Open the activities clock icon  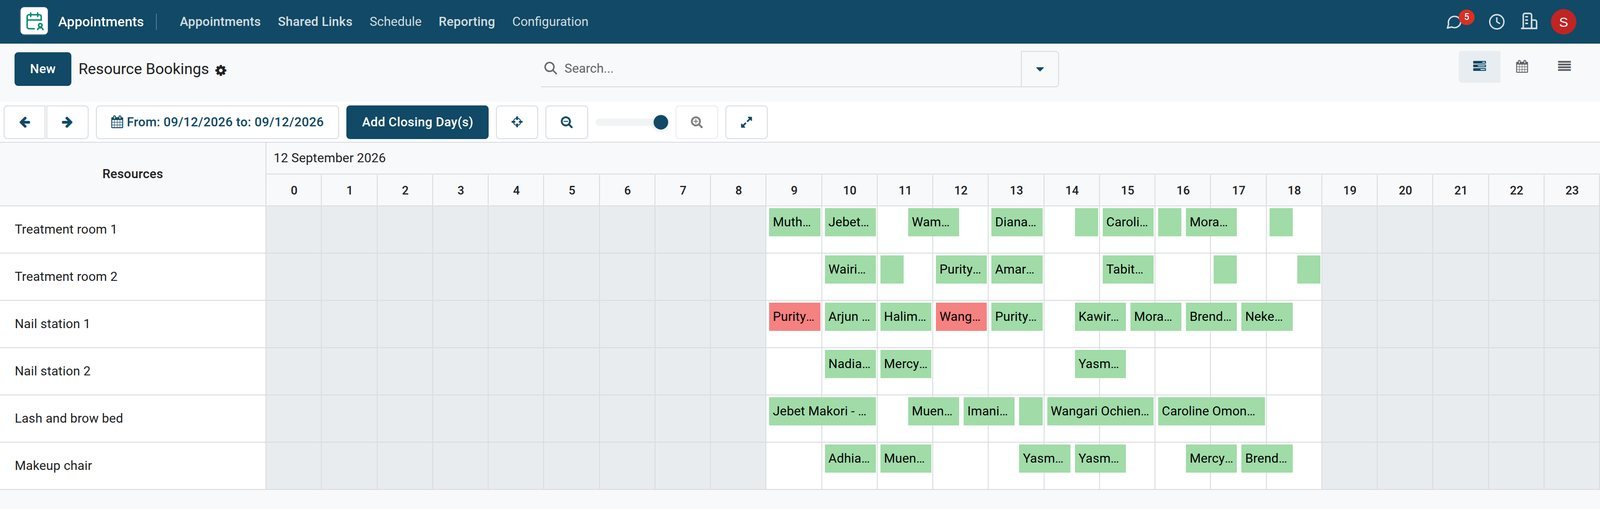(1496, 22)
